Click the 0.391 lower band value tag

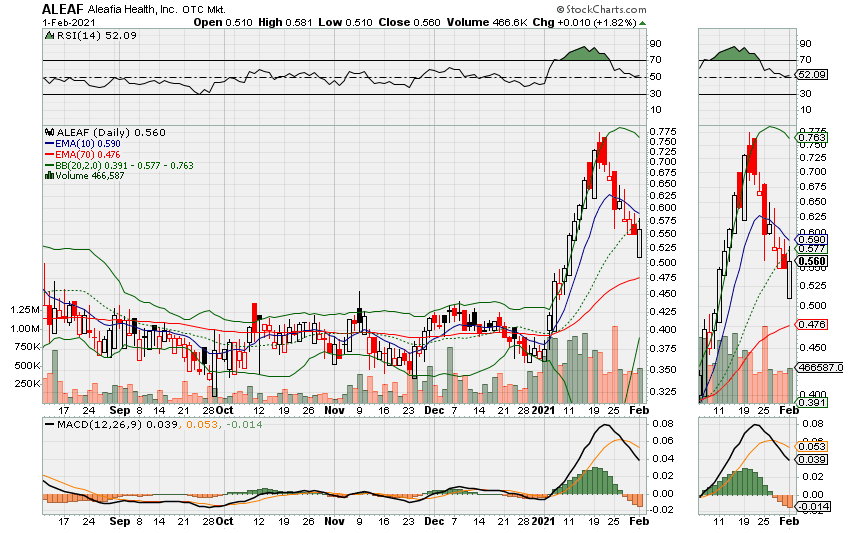pos(811,403)
